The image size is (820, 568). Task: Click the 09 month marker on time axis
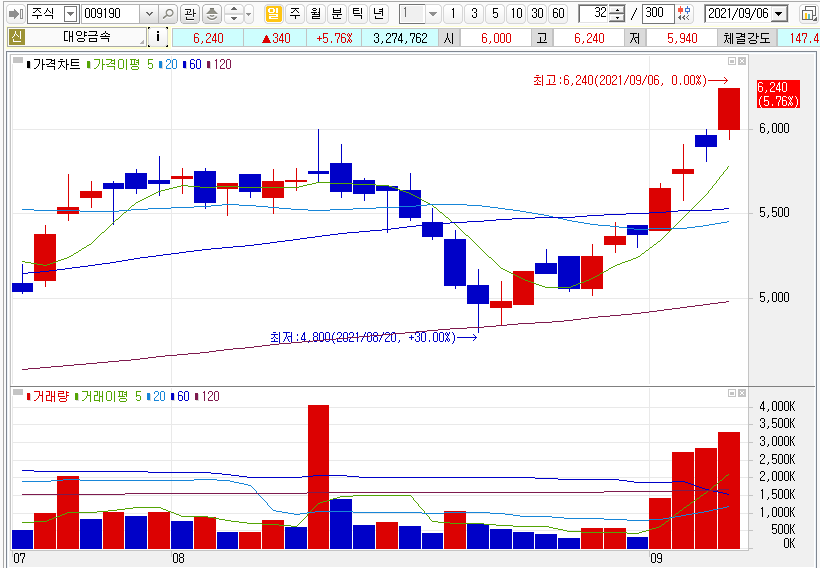(x=657, y=558)
